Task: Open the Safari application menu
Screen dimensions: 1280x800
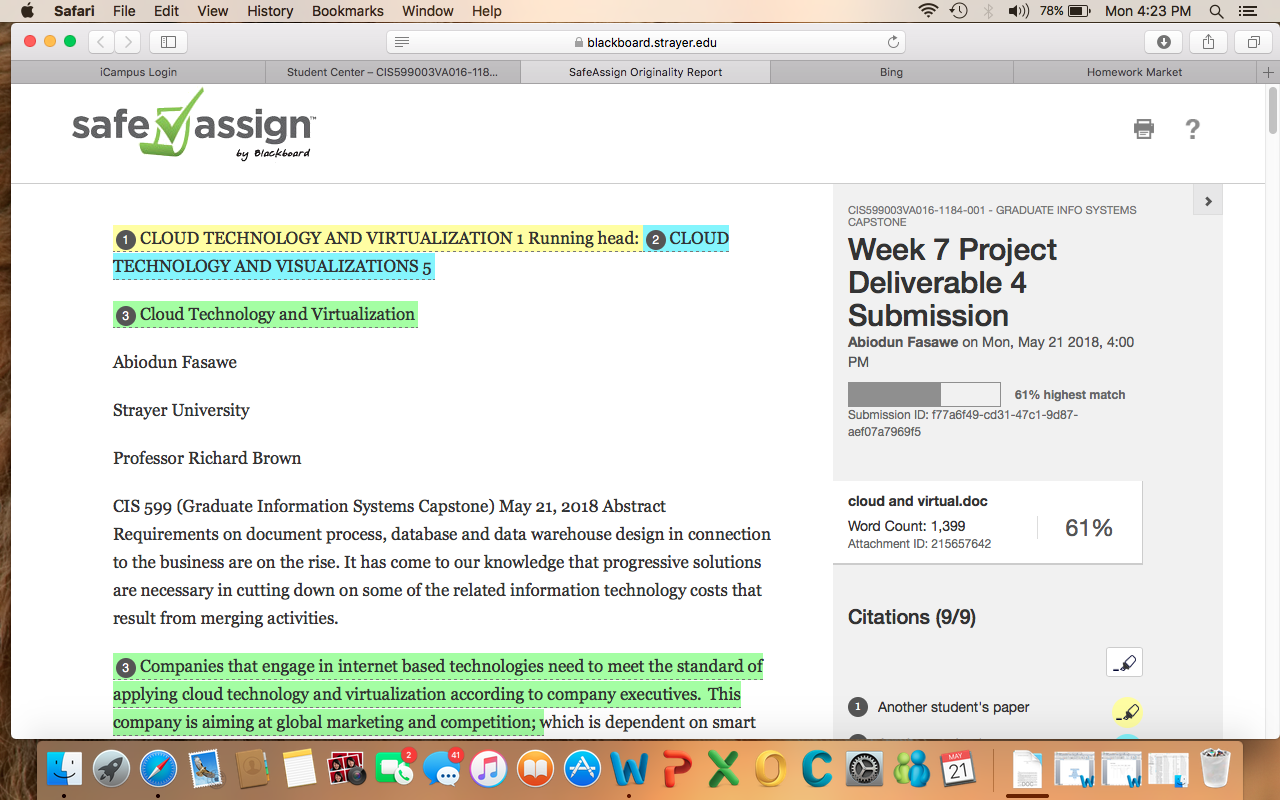Action: [x=74, y=11]
